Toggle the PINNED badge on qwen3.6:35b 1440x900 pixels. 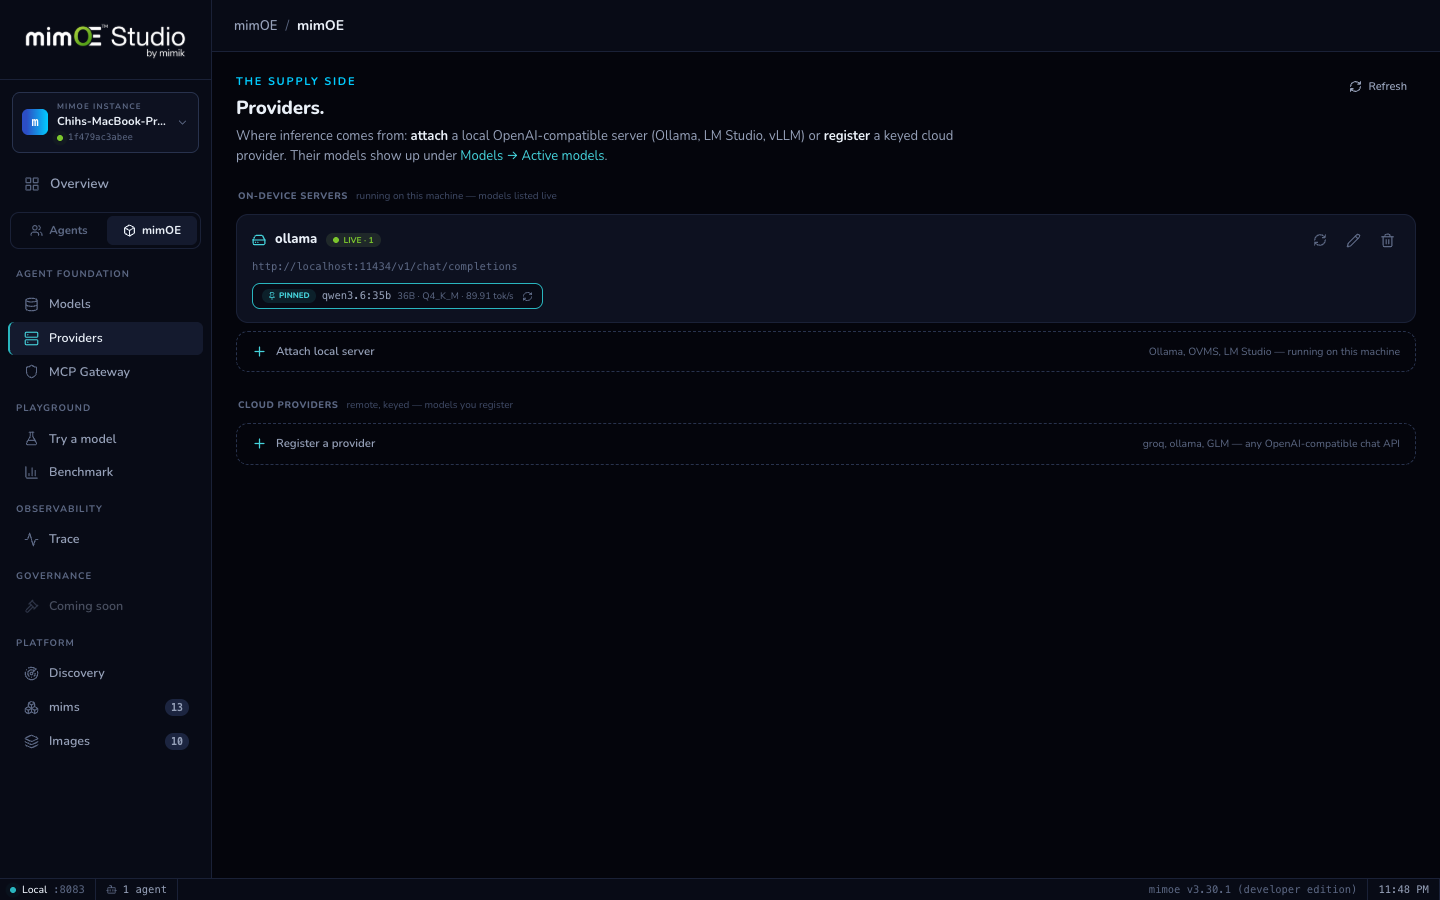tap(288, 296)
